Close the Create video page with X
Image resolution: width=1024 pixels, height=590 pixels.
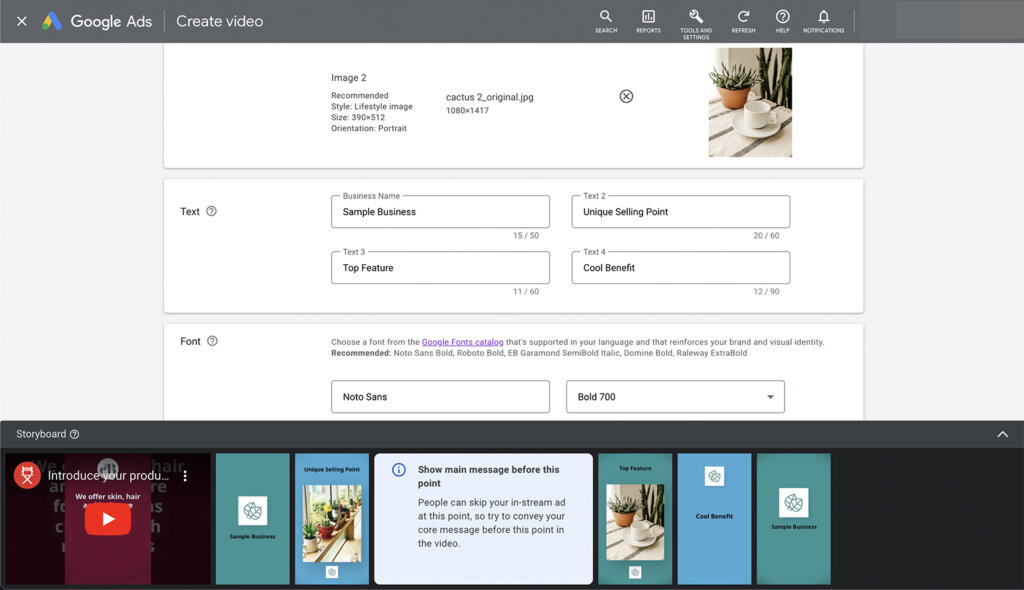(x=22, y=21)
